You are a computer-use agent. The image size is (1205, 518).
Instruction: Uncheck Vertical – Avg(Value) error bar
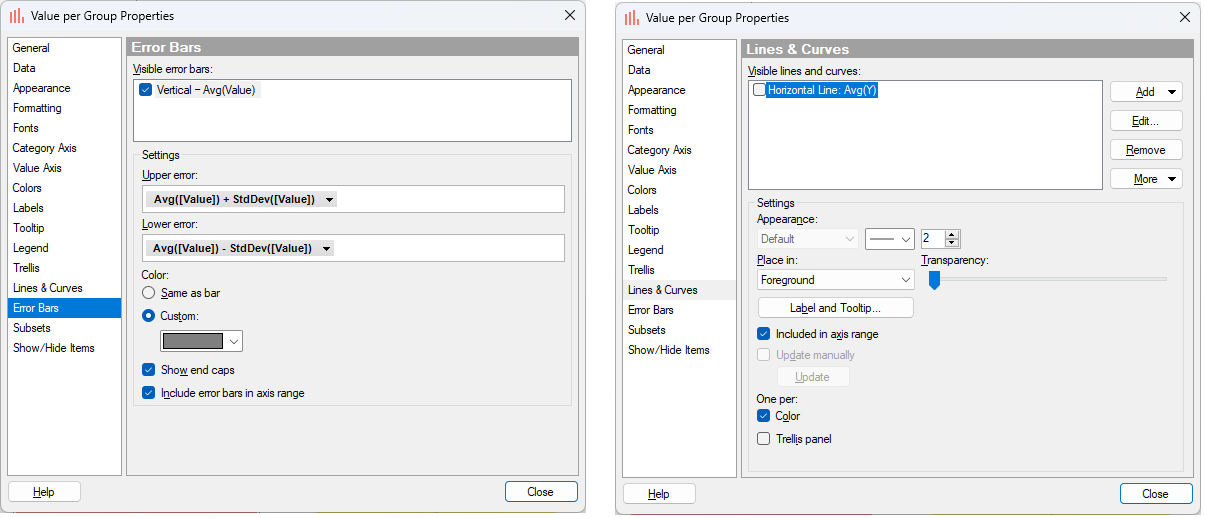[146, 90]
